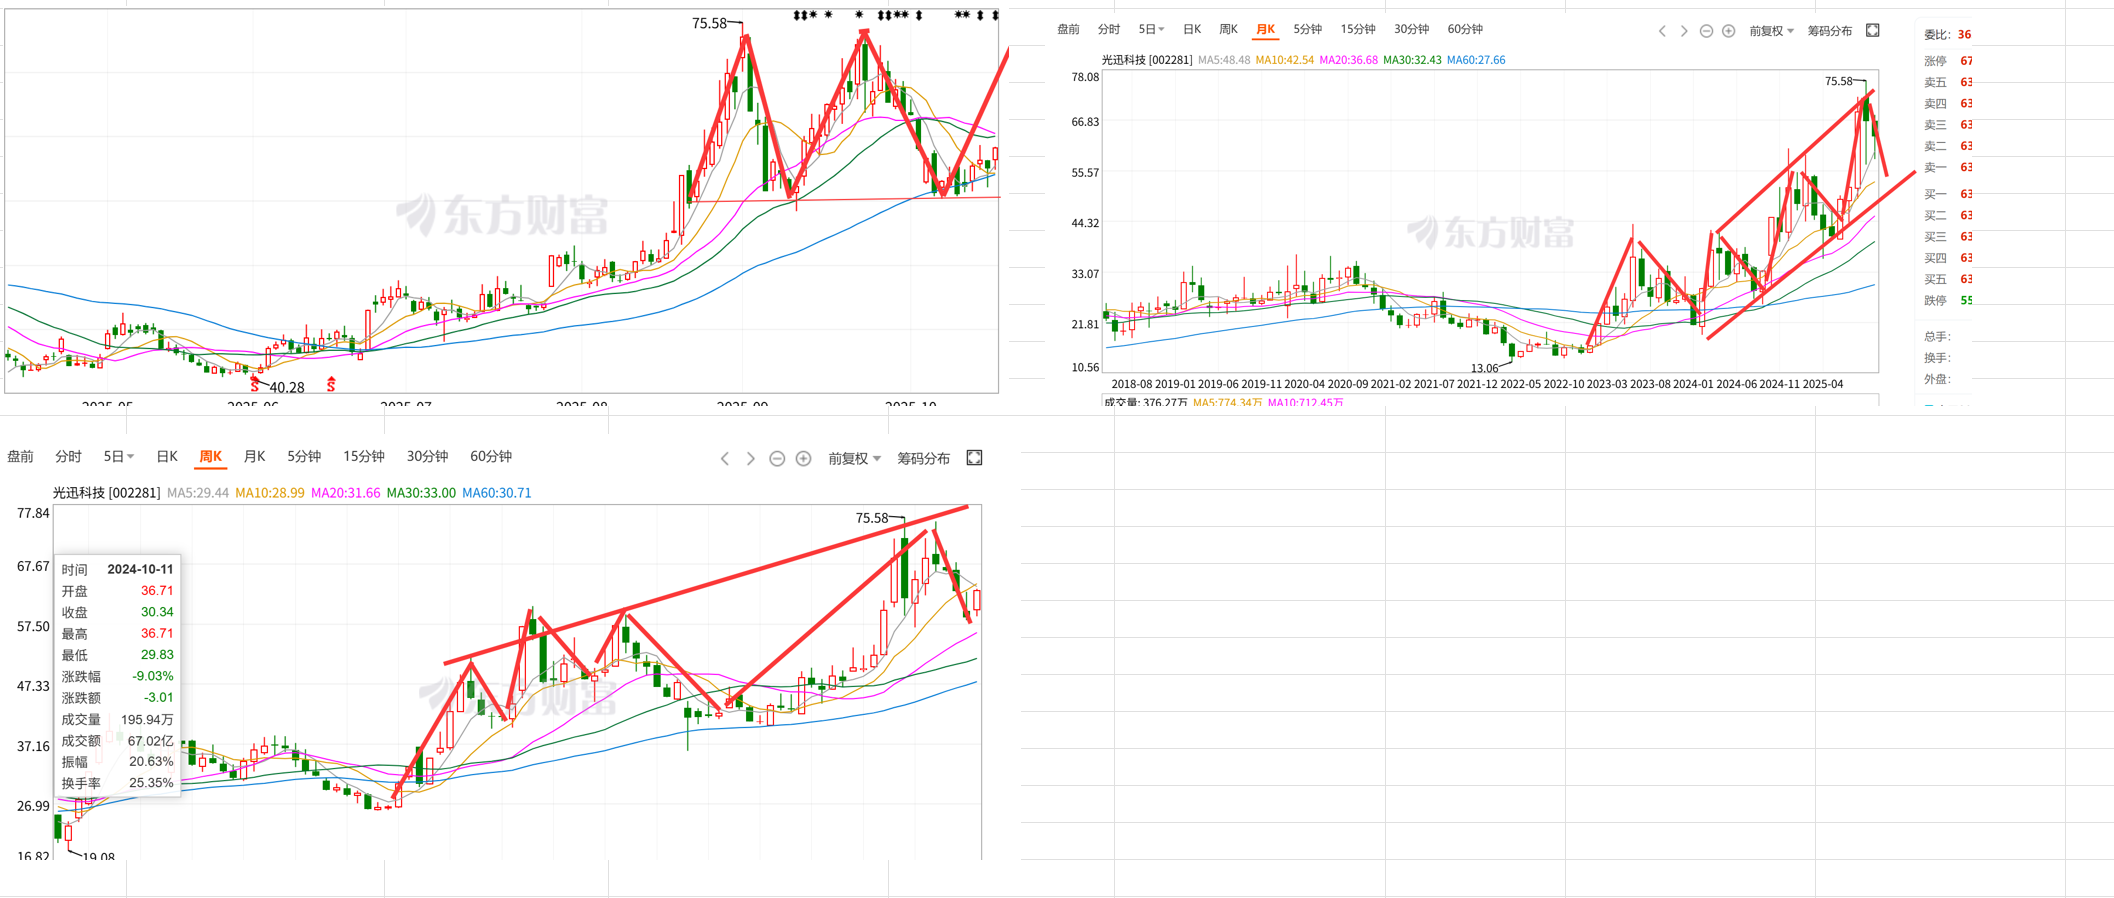Select 盘前 tab in monthly chart toolbar
The width and height of the screenshot is (2114, 898).
point(1068,30)
